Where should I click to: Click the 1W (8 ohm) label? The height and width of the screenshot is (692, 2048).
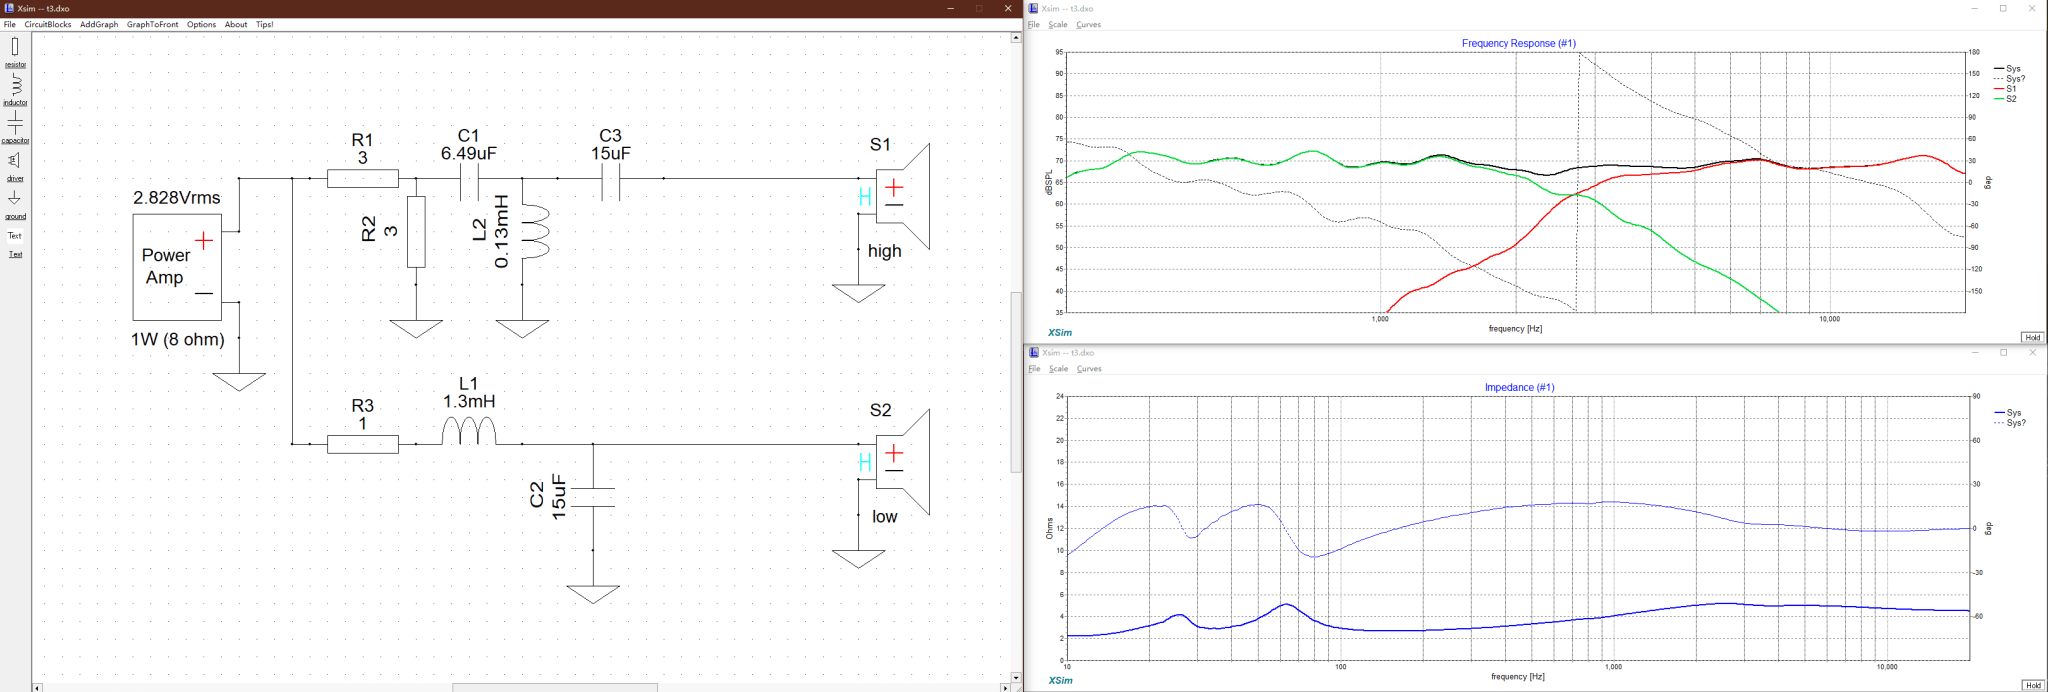pyautogui.click(x=178, y=340)
